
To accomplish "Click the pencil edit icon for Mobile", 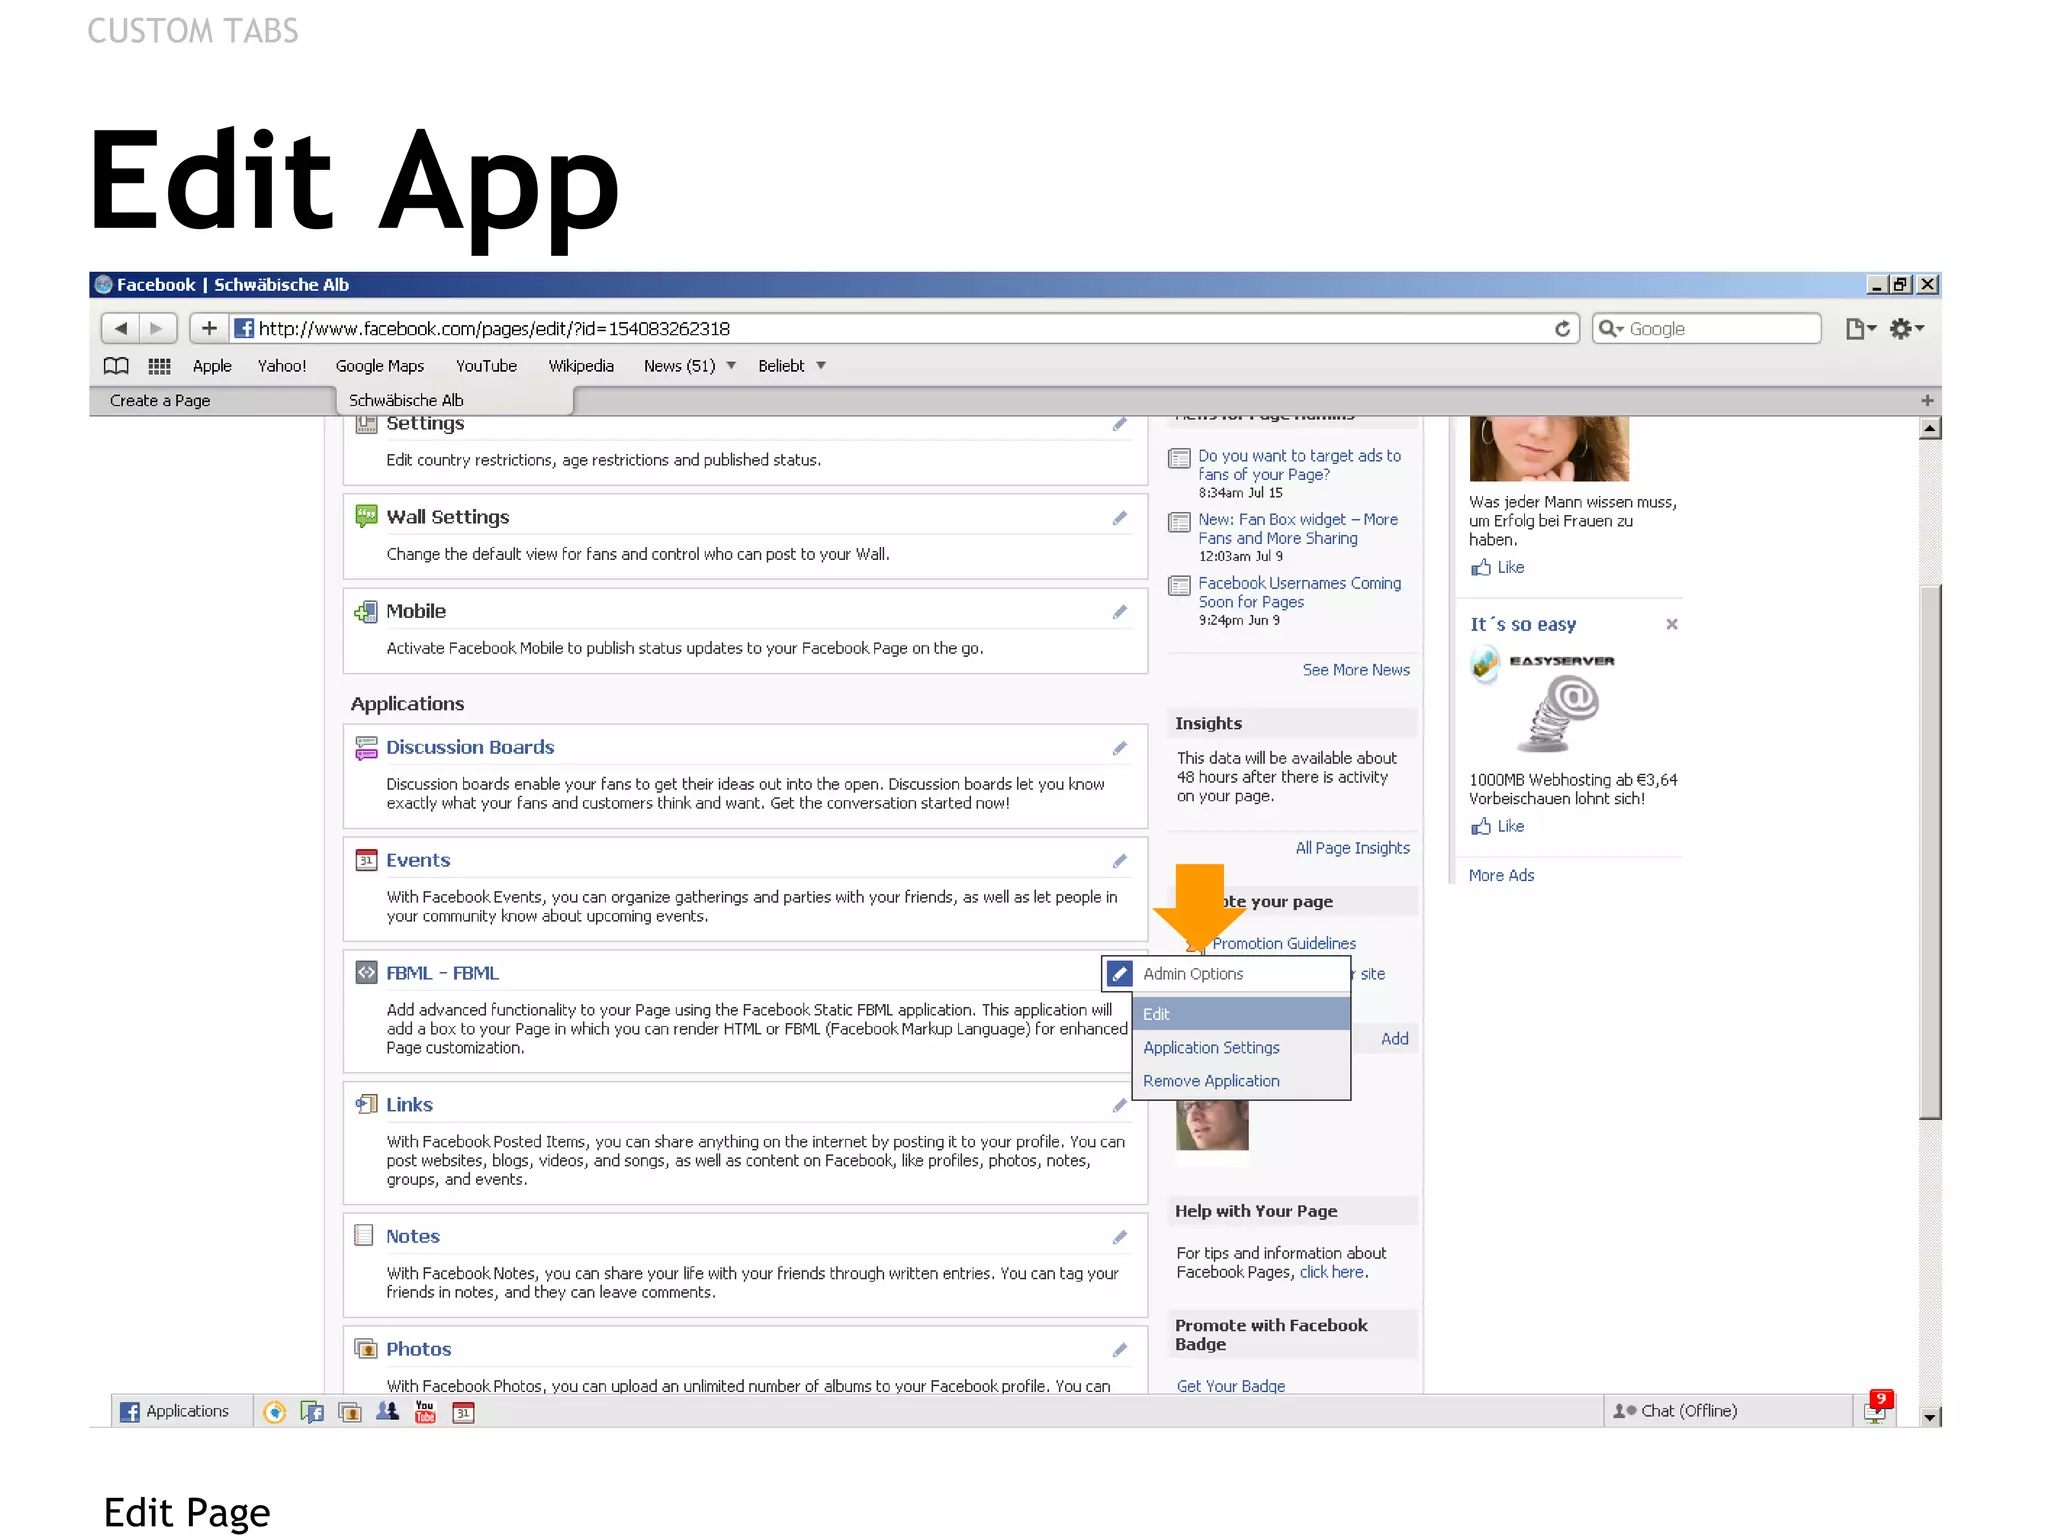I will click(x=1119, y=612).
